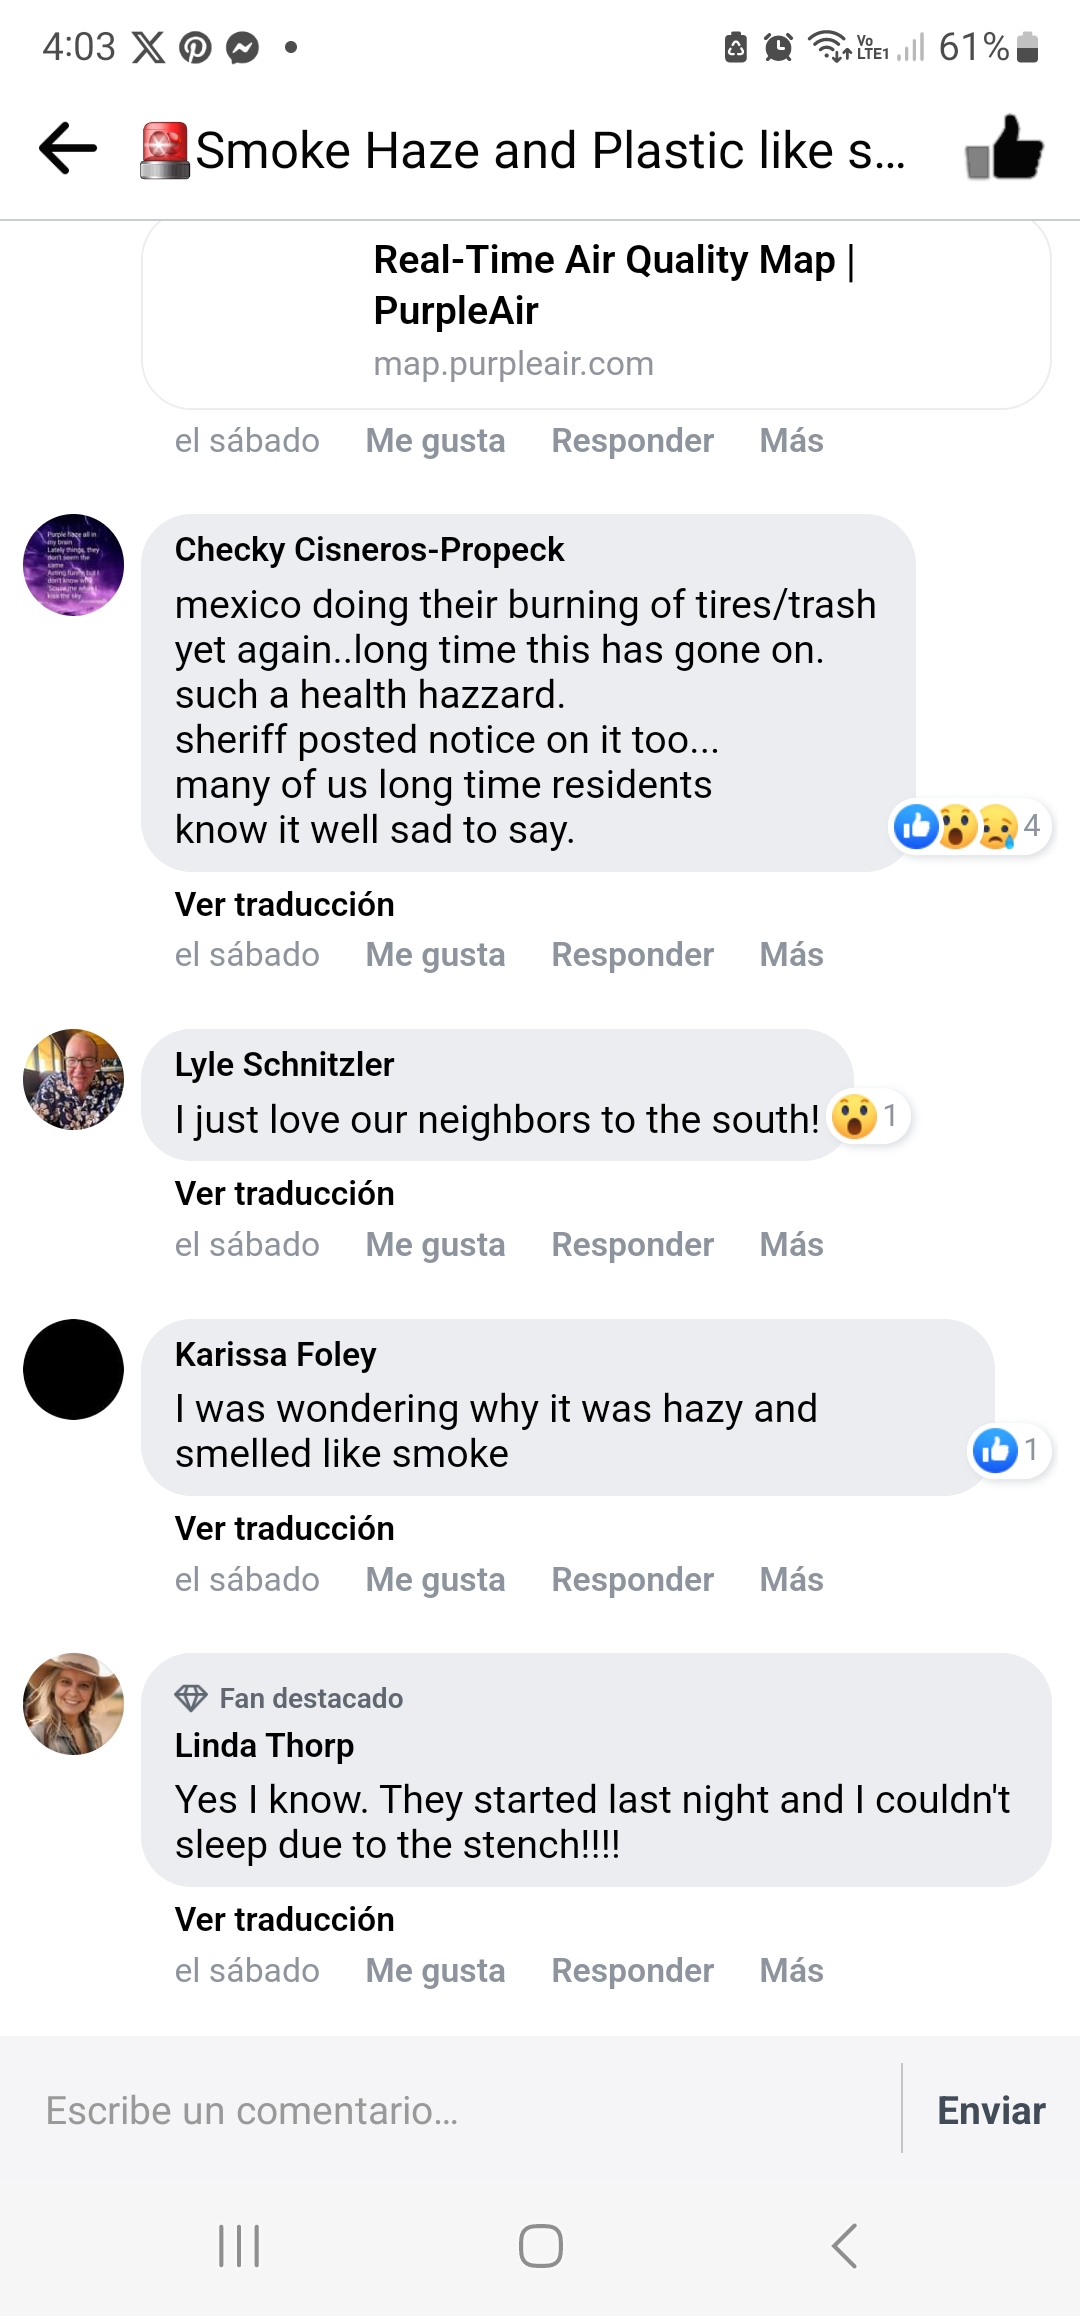This screenshot has height=2316, width=1080.
Task: Tap the thumbs-up like icon in the header
Action: [x=1004, y=149]
